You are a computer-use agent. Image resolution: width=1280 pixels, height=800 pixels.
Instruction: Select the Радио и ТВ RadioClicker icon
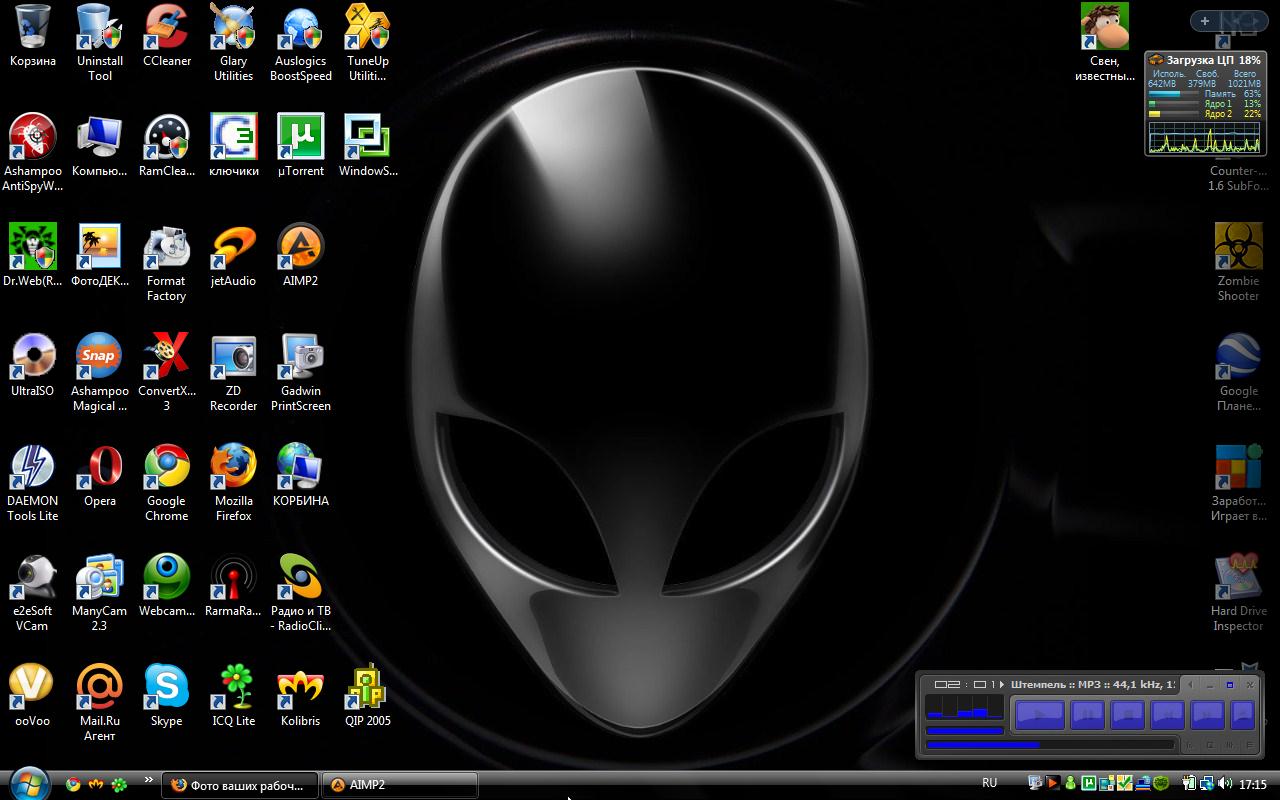(300, 592)
